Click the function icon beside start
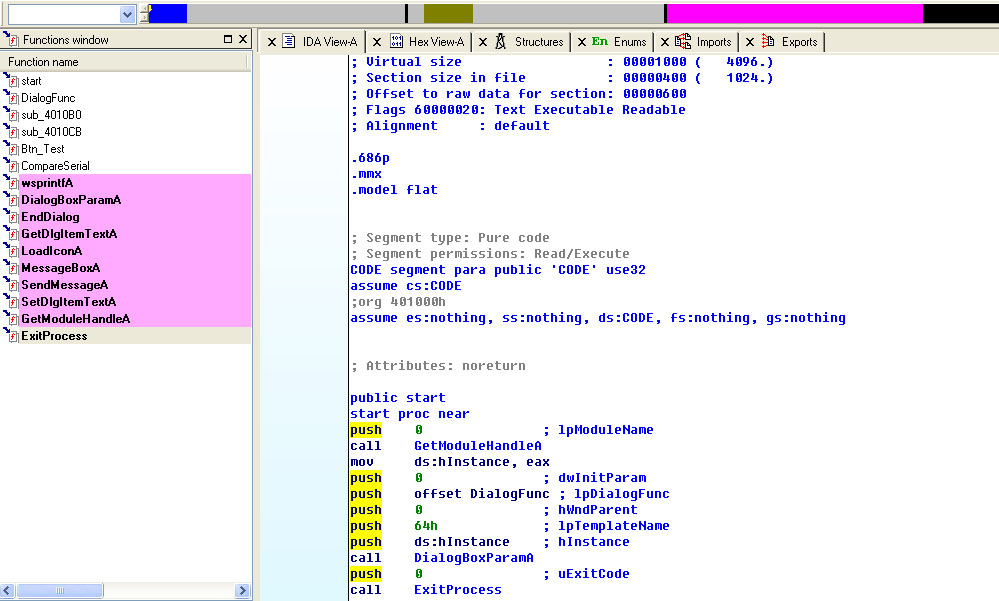999x601 pixels. (x=11, y=80)
